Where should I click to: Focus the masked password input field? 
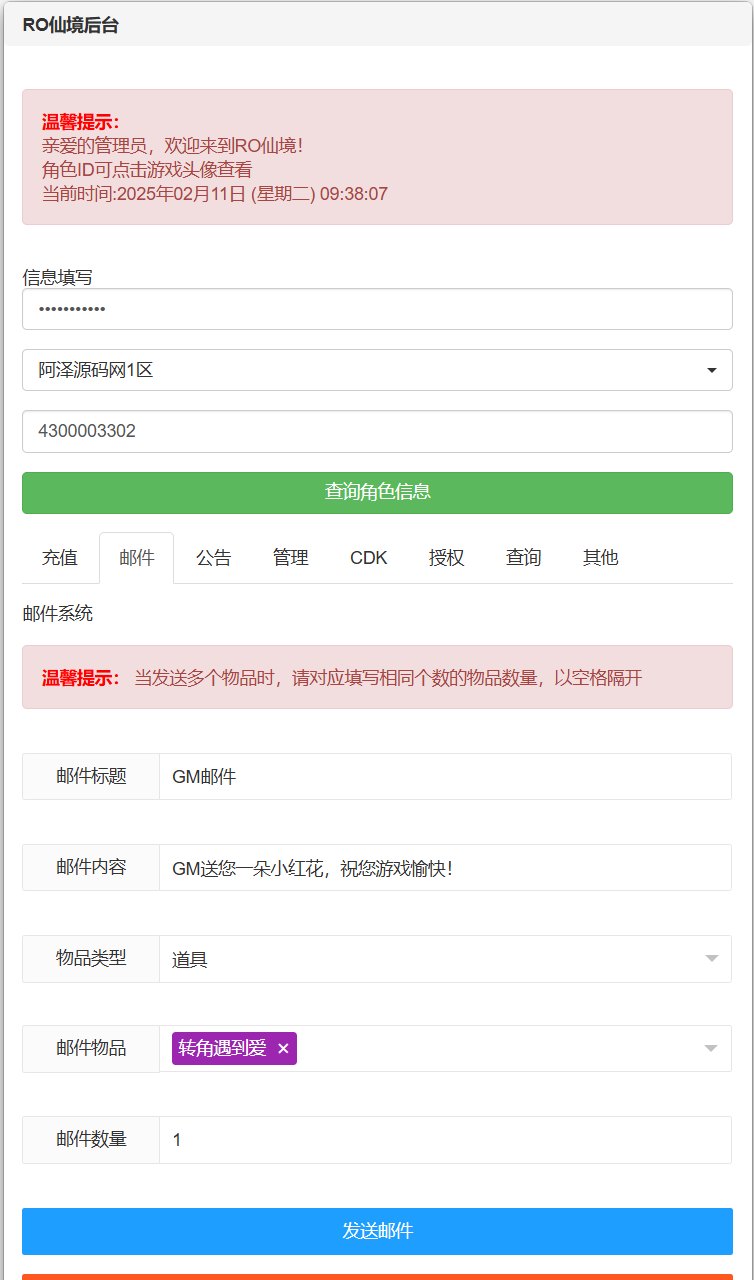377,309
